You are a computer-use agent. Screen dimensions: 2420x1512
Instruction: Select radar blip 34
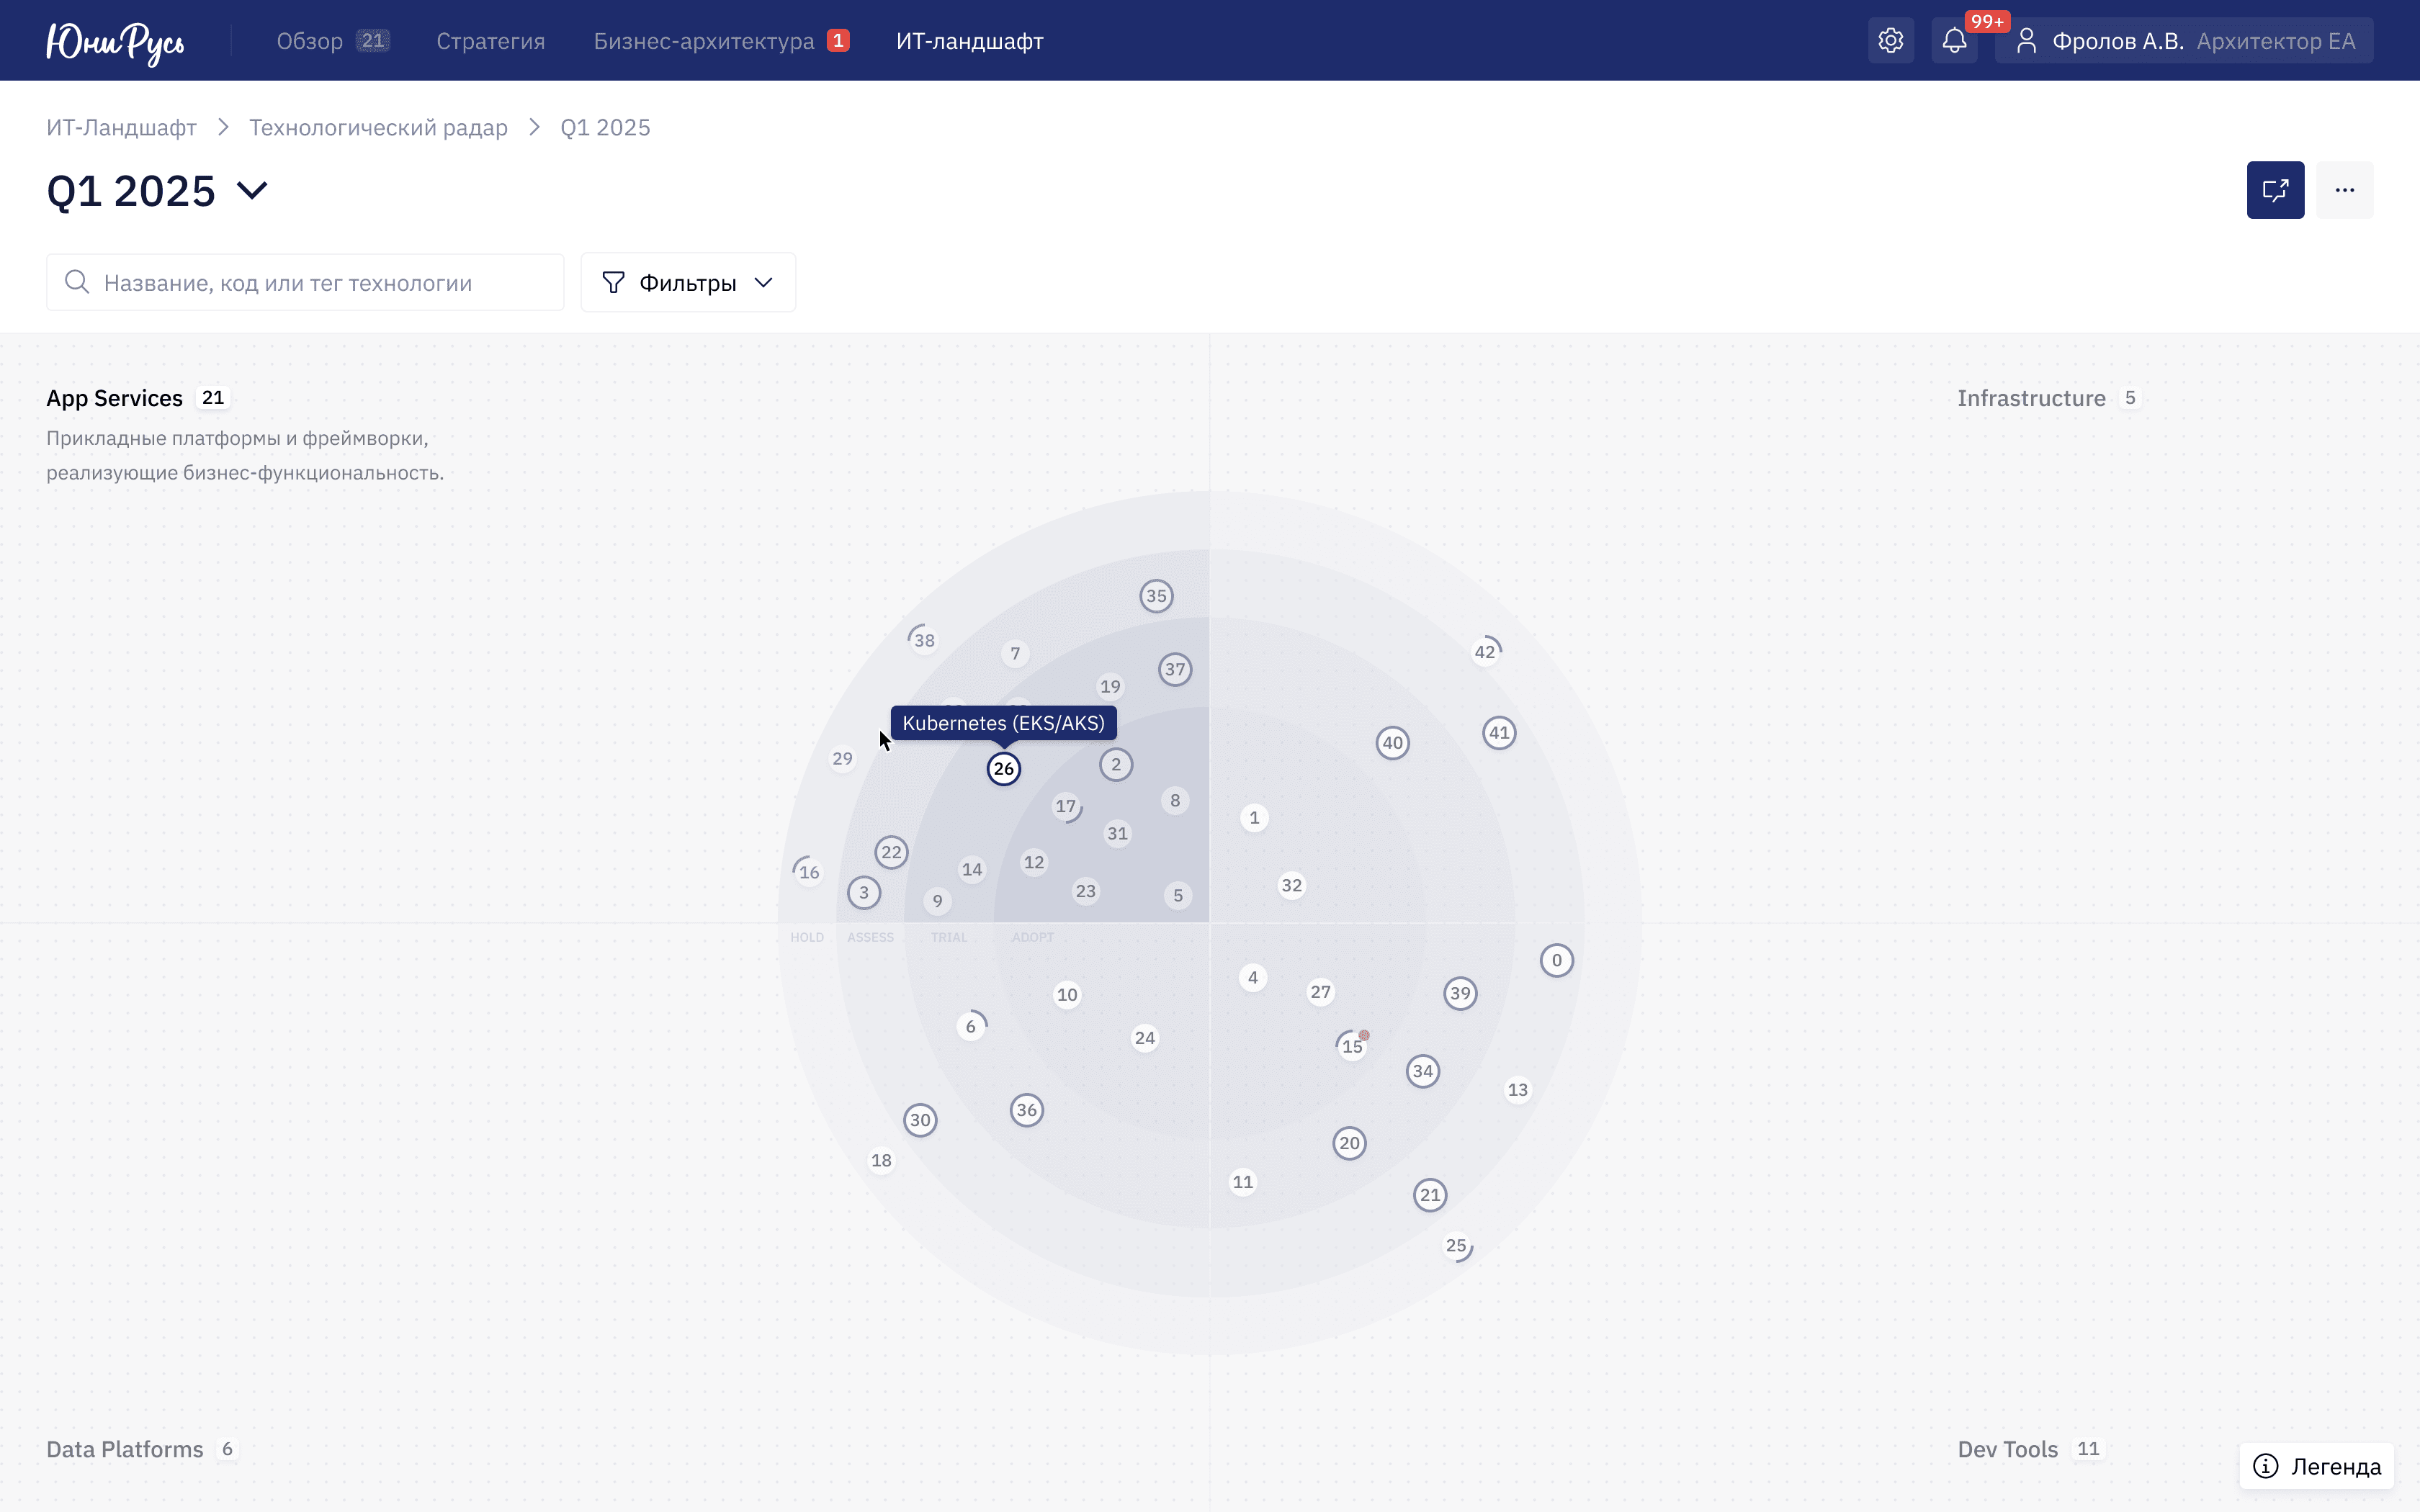pos(1422,1071)
